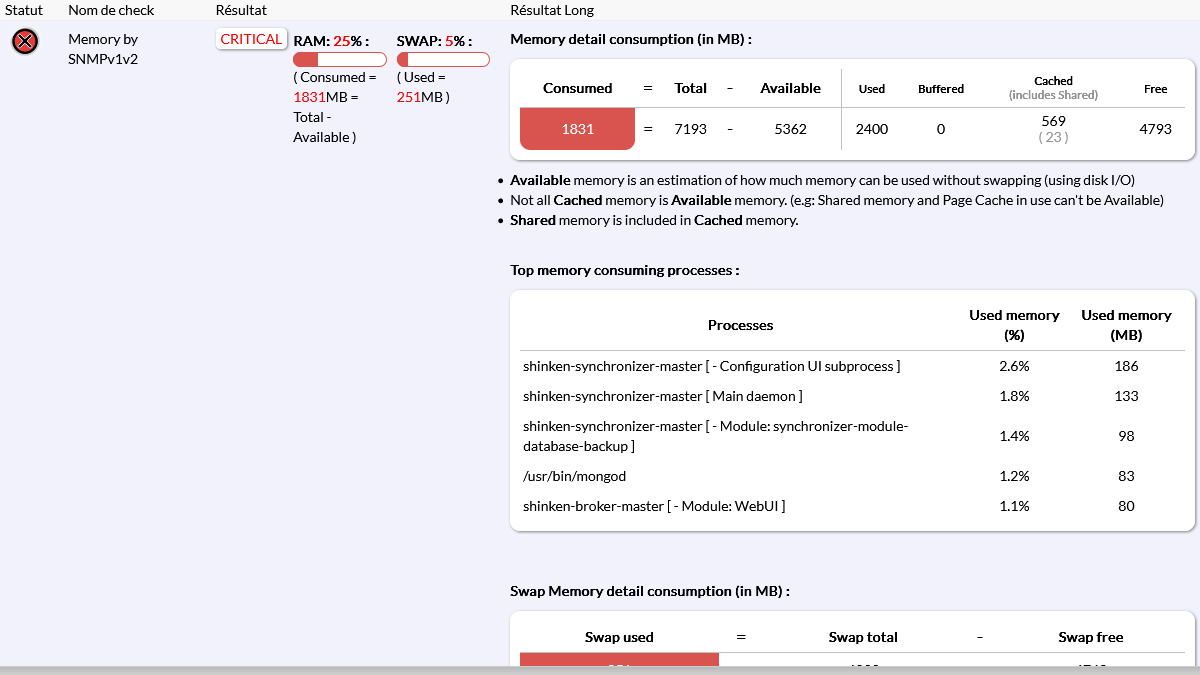This screenshot has height=675, width=1200.
Task: Click the SWAP usage progress bar
Action: (x=443, y=60)
